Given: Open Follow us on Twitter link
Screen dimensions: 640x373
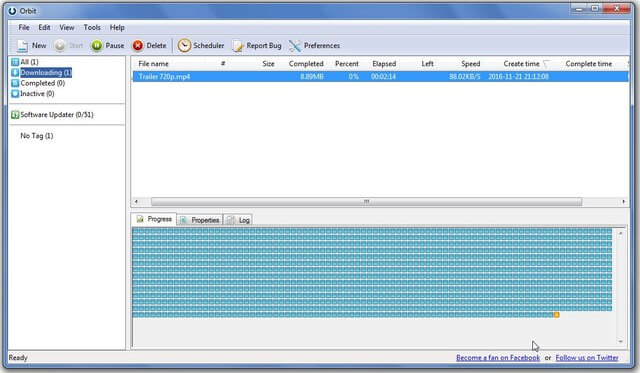Looking at the screenshot, I should (587, 358).
